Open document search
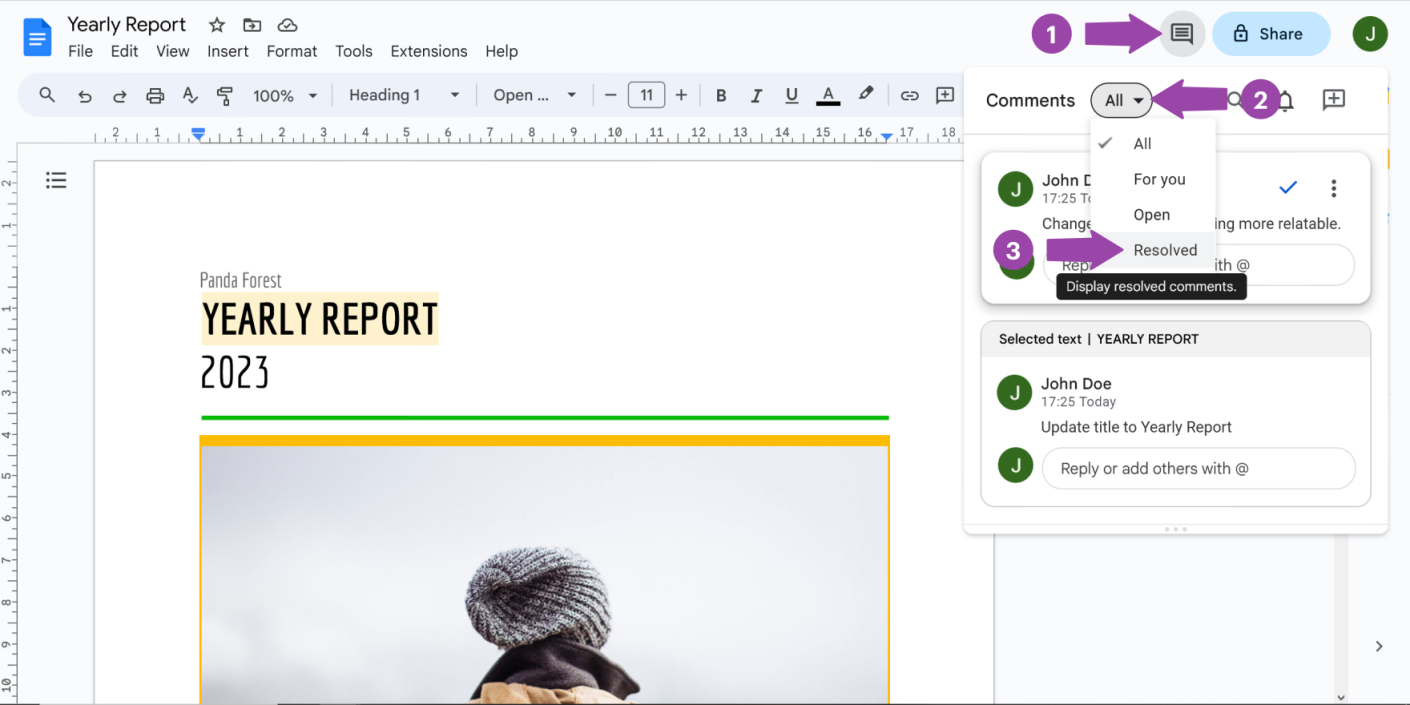 tap(46, 95)
